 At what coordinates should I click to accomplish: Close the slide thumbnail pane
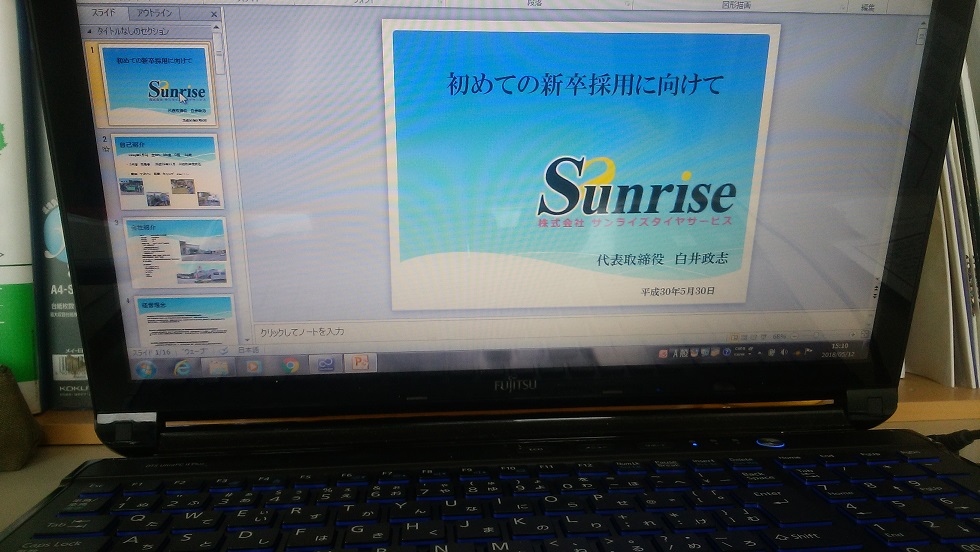tap(214, 14)
